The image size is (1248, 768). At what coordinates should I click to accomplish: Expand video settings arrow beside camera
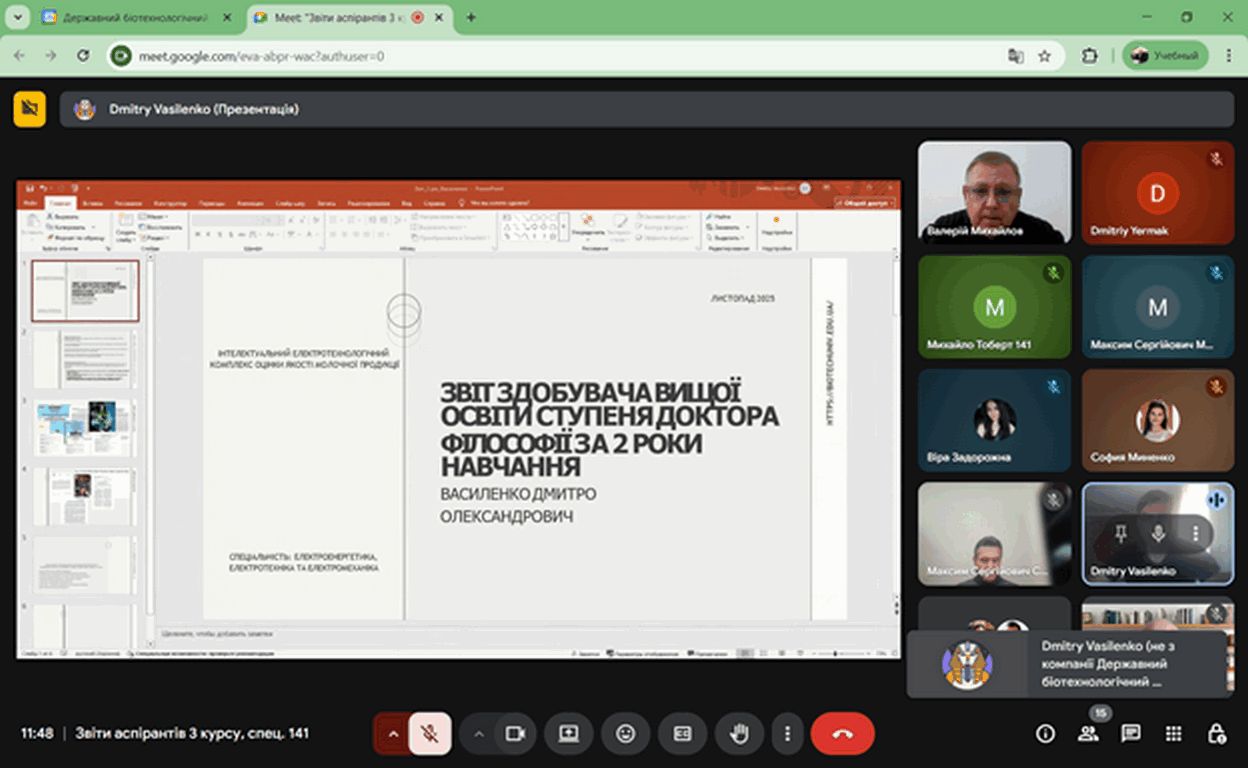point(479,734)
